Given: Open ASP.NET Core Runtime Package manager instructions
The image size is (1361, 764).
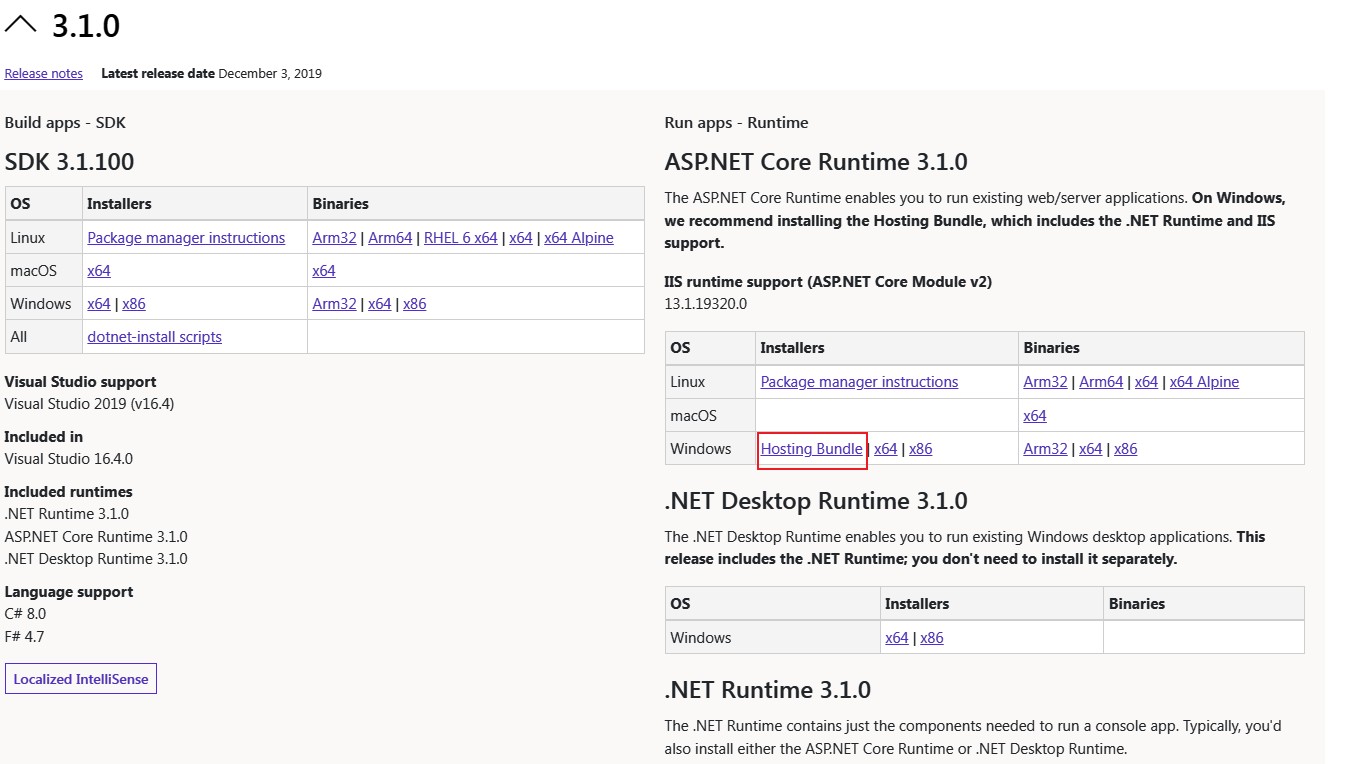Looking at the screenshot, I should point(858,382).
